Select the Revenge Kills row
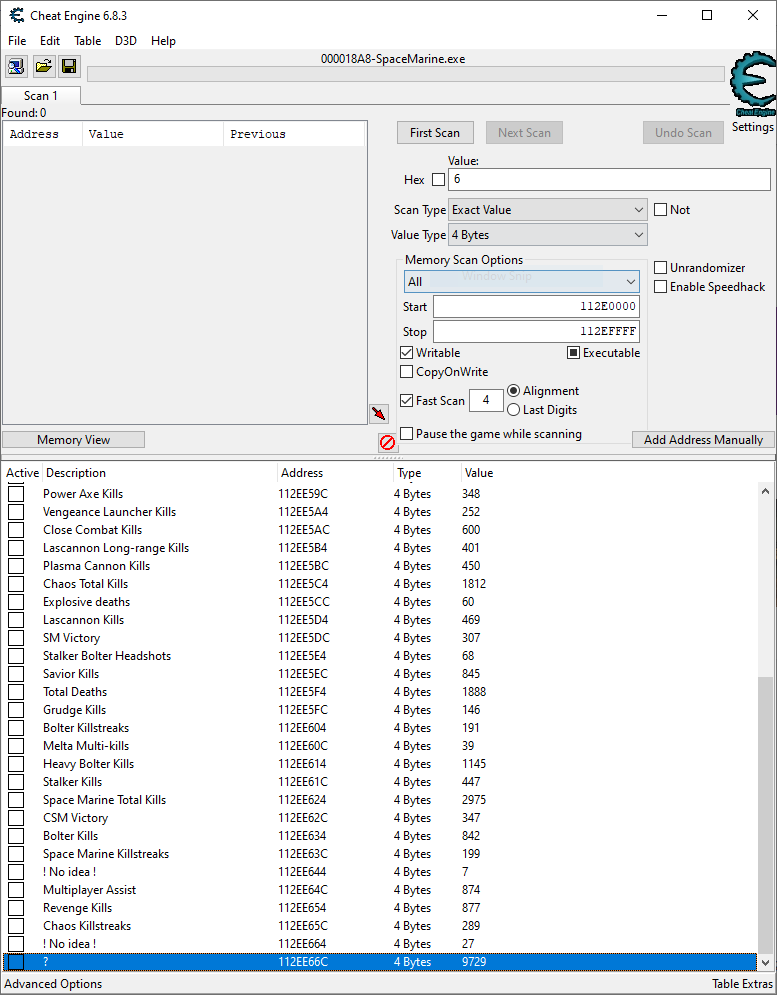The width and height of the screenshot is (777, 995). (x=380, y=908)
